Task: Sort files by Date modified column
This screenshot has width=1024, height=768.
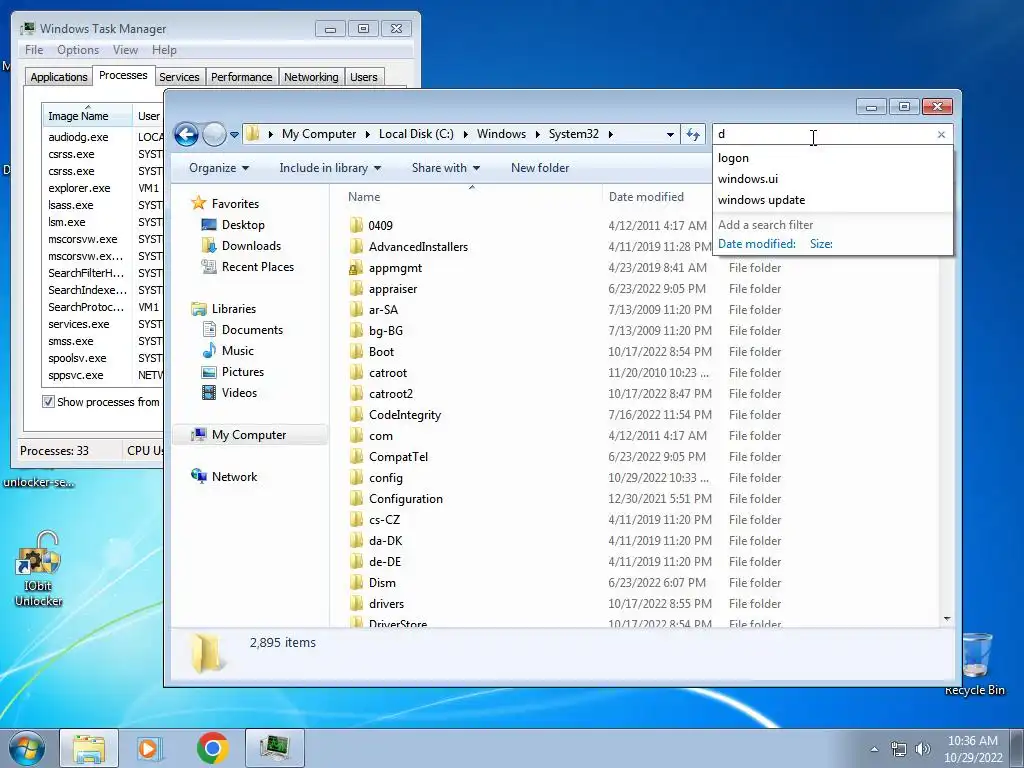Action: tap(646, 197)
